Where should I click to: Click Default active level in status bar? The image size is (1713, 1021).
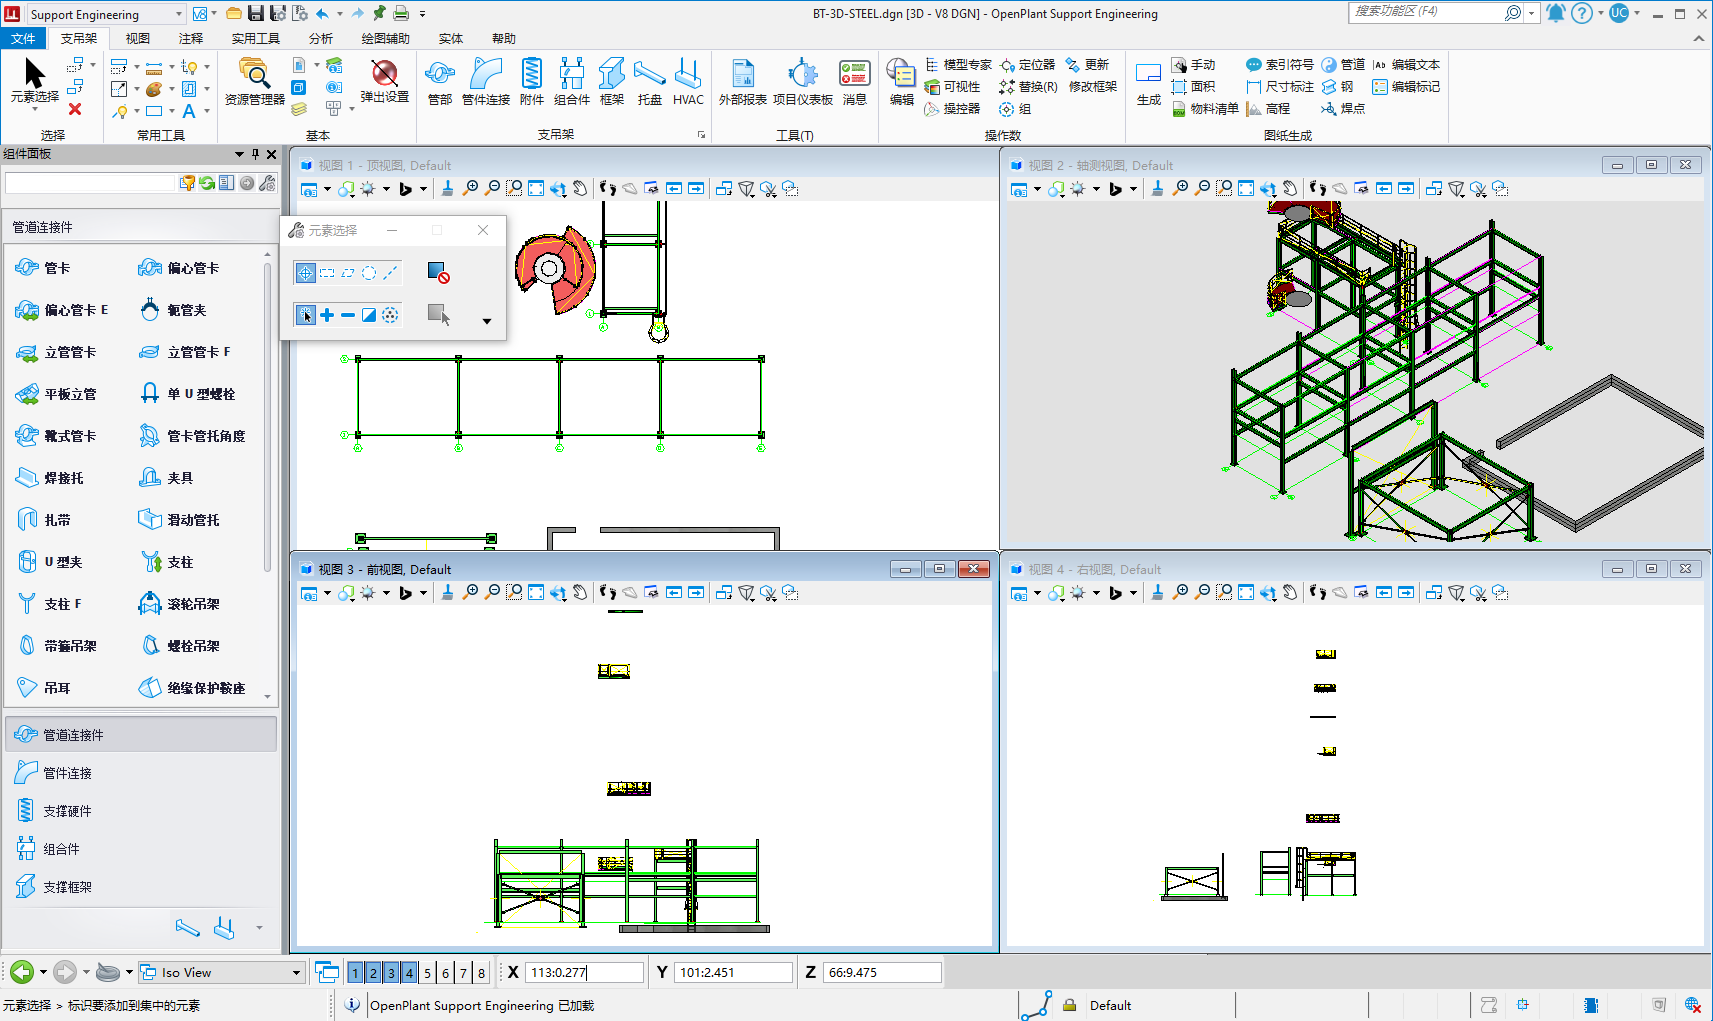click(x=1110, y=1005)
